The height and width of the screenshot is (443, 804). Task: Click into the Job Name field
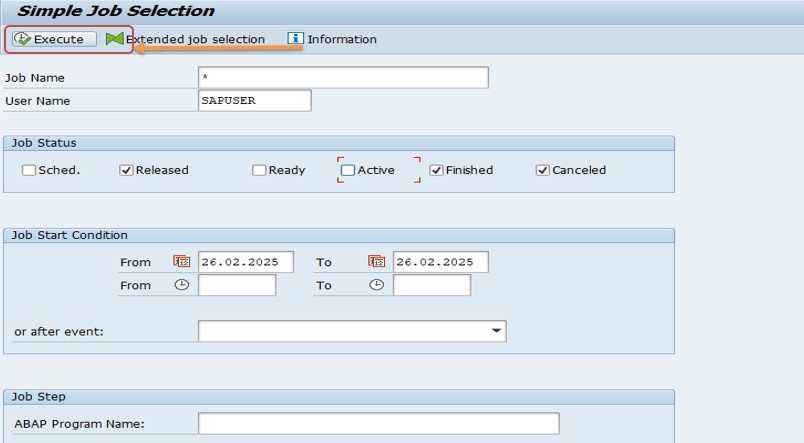(343, 77)
